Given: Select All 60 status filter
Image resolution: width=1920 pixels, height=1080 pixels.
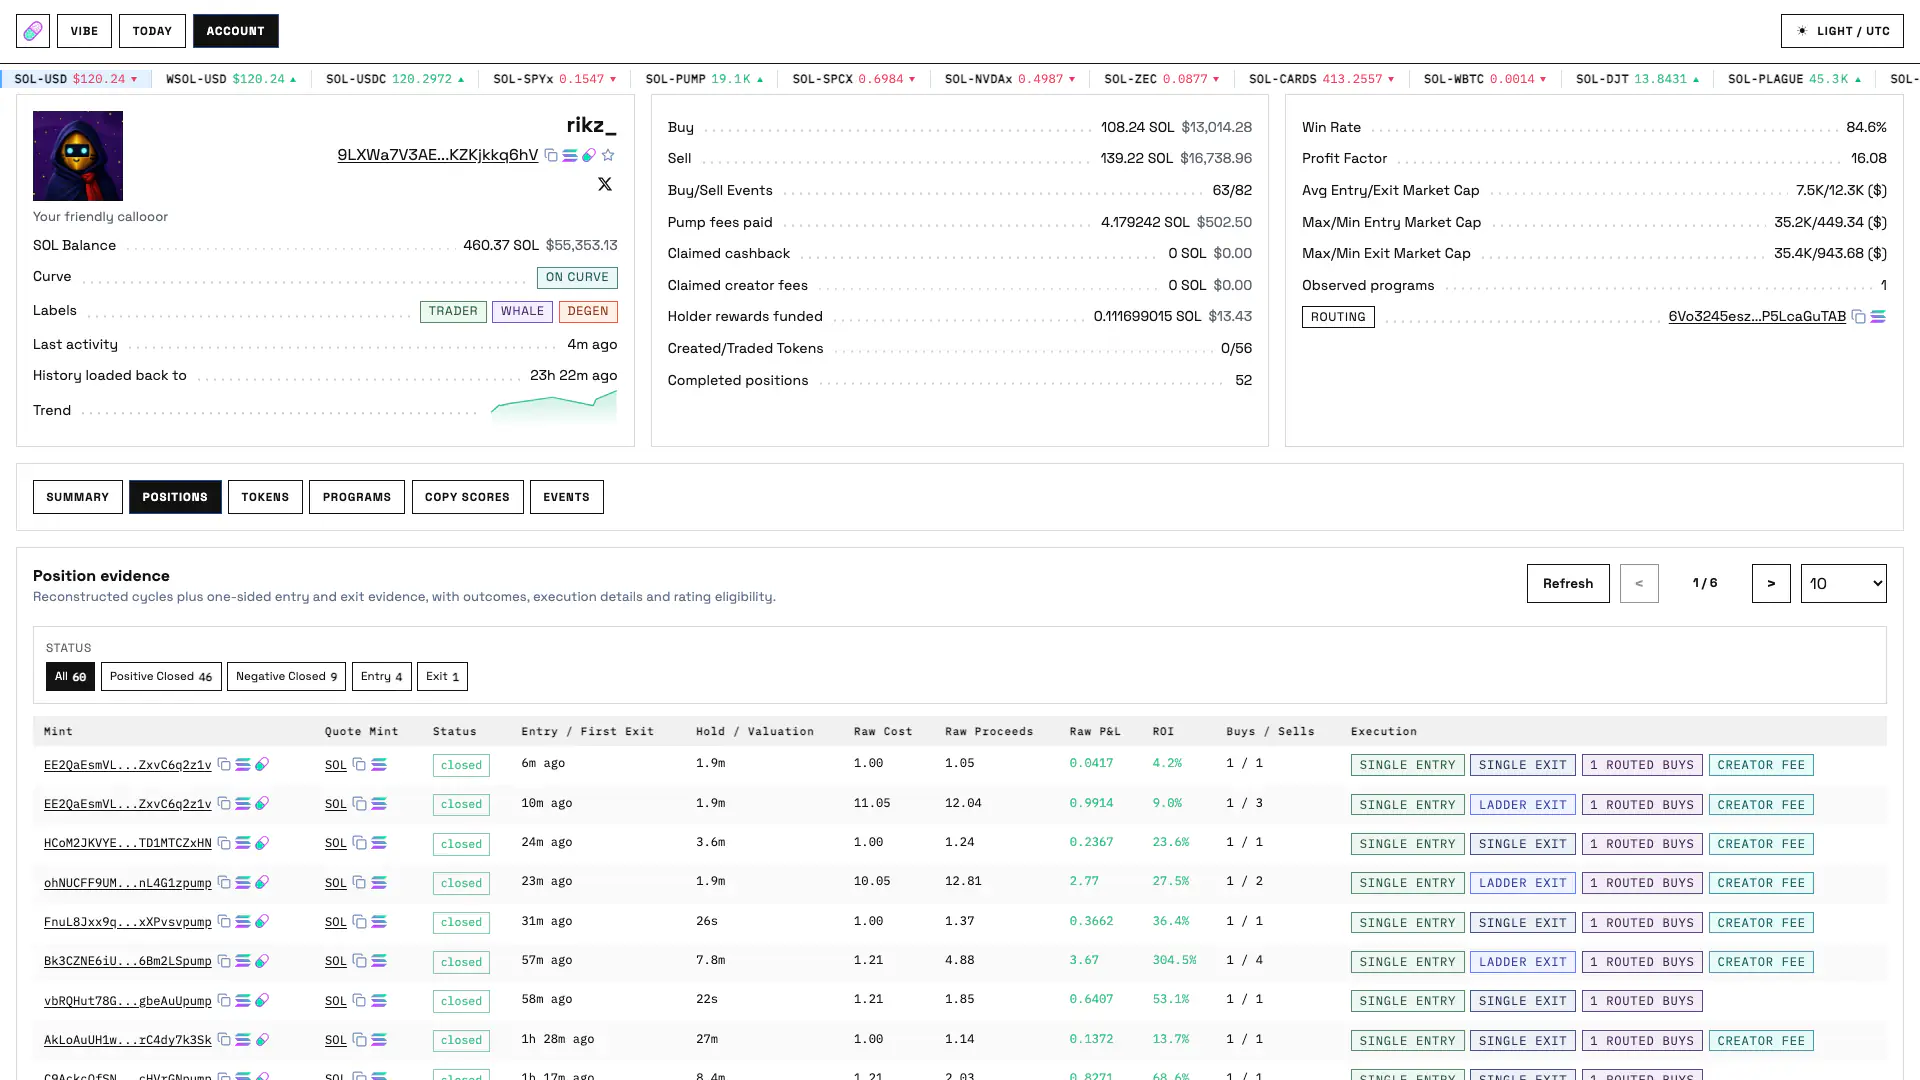Looking at the screenshot, I should (x=70, y=676).
